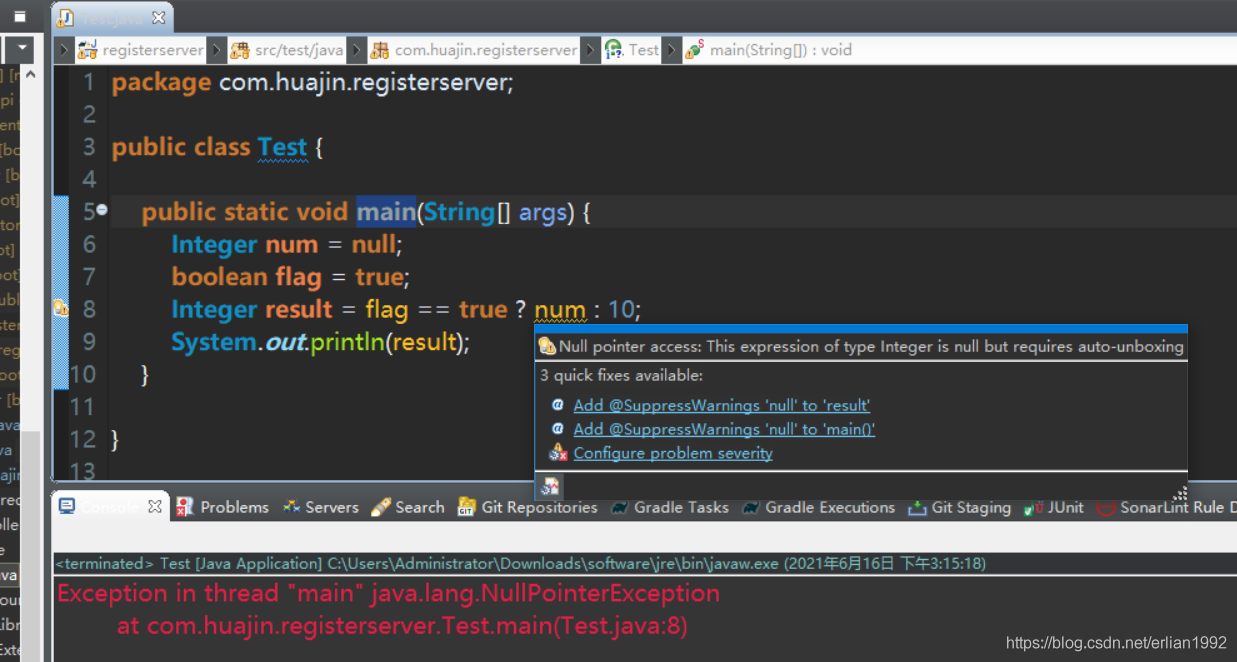Close the Test.java editor tab

pyautogui.click(x=159, y=18)
